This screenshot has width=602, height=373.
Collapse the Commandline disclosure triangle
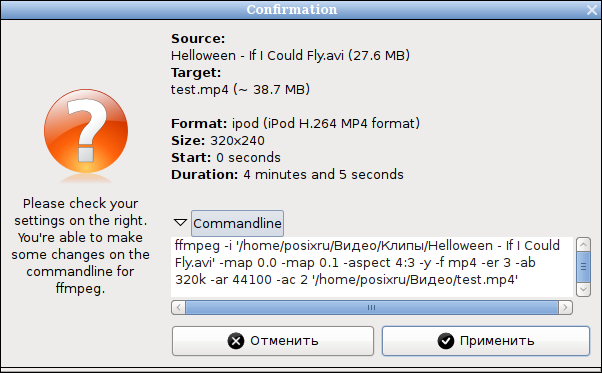point(180,223)
